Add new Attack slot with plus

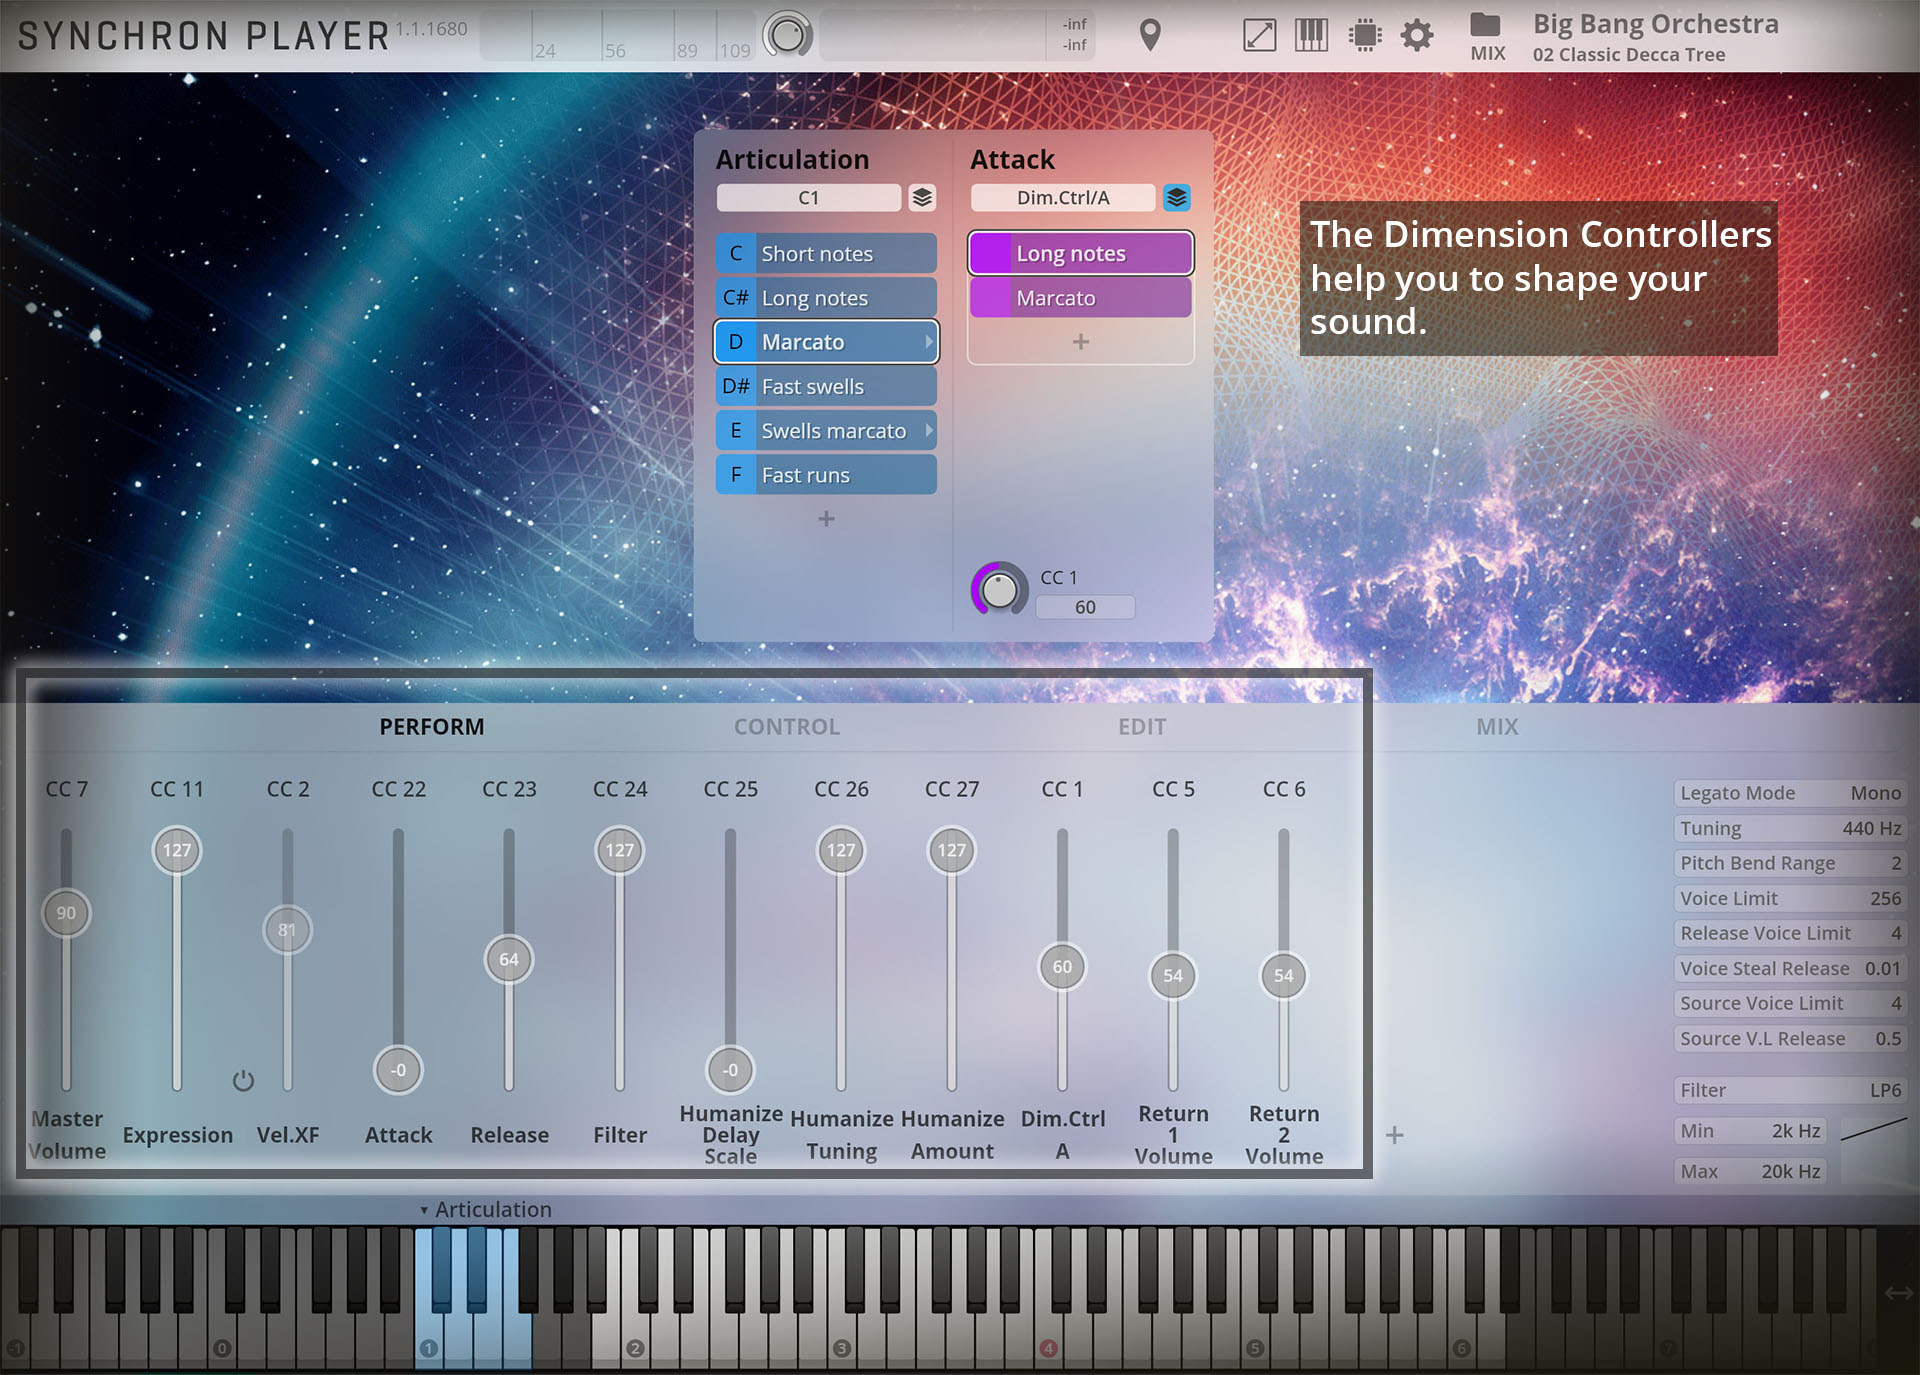(x=1080, y=342)
